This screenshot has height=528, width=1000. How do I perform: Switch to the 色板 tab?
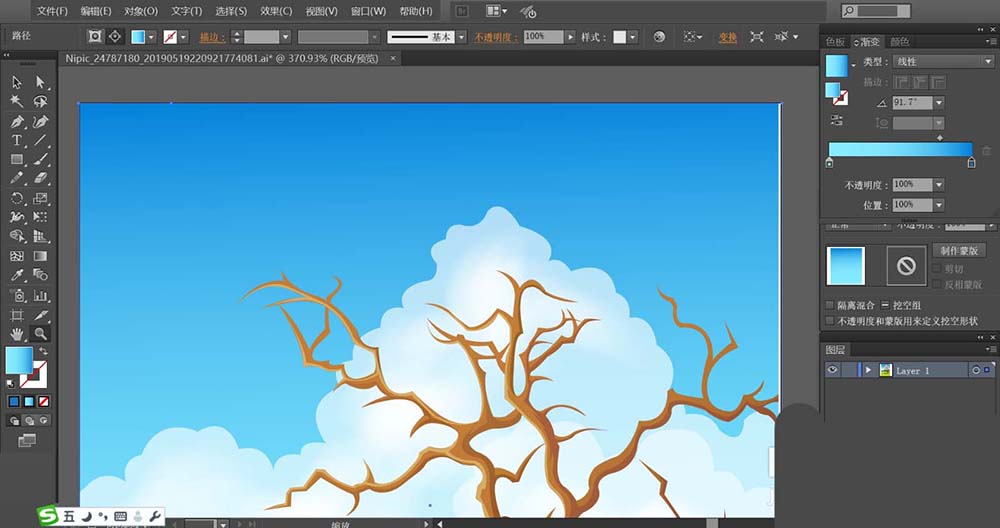[835, 41]
